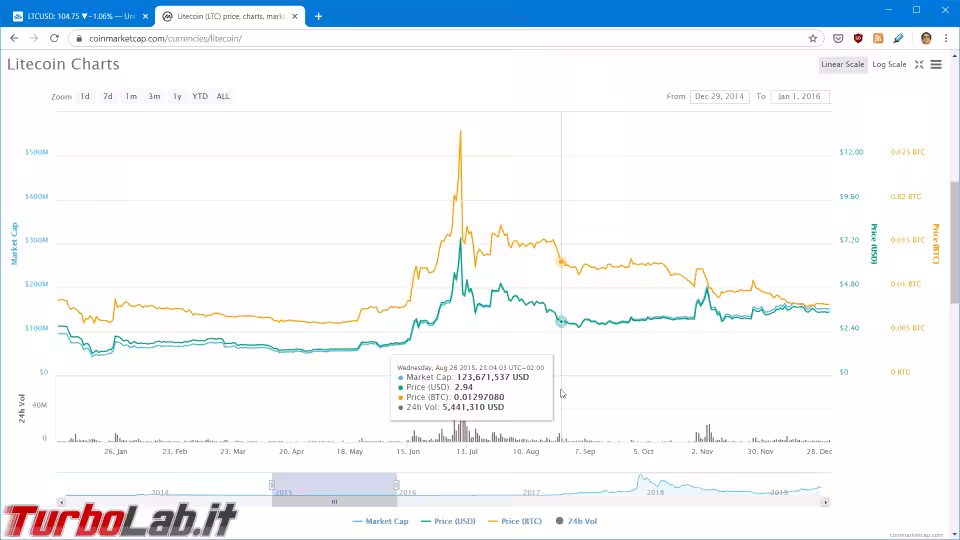Click the 2018 peak in the navigator

point(640,476)
